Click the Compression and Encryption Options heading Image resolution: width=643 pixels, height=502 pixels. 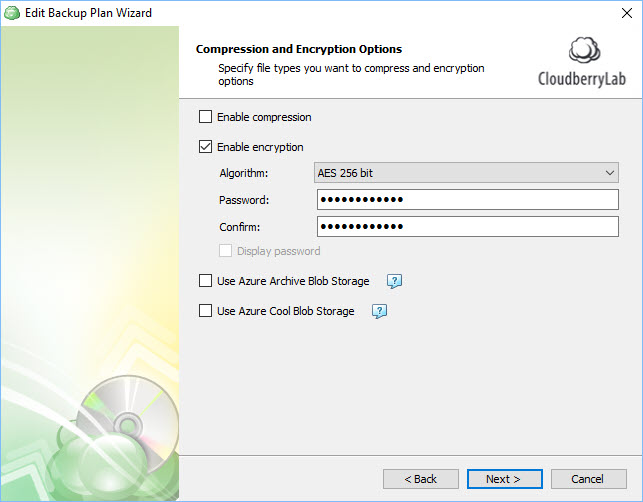point(299,49)
